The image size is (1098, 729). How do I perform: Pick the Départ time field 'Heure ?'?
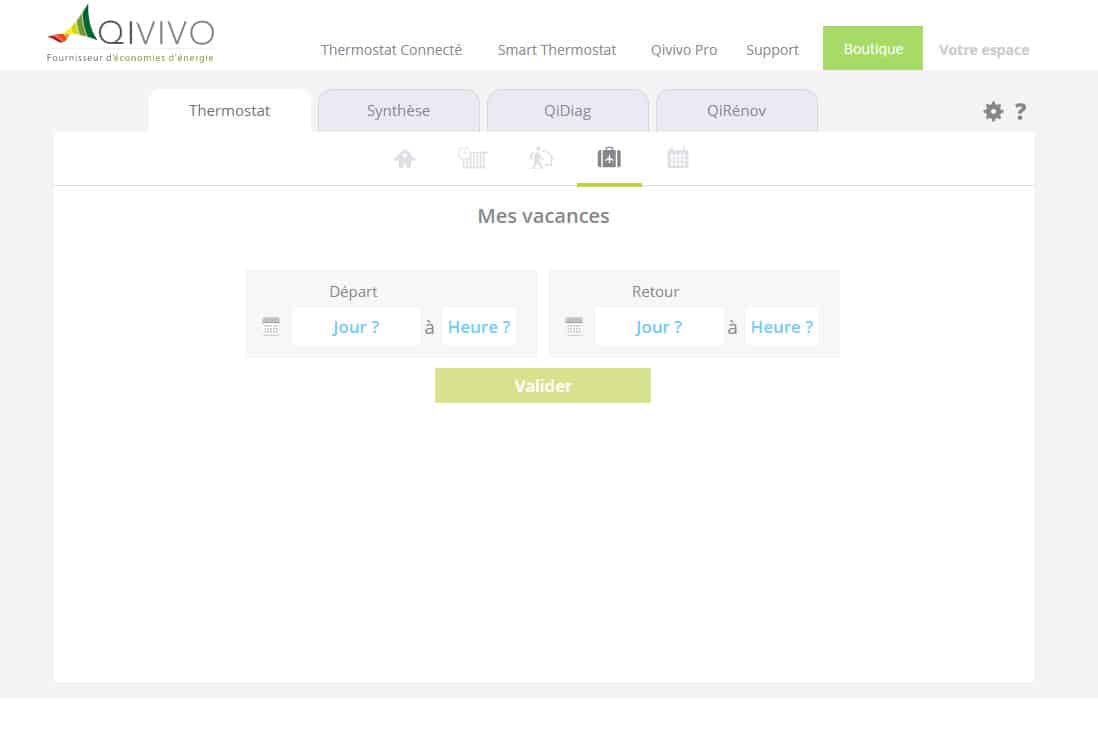pyautogui.click(x=479, y=327)
